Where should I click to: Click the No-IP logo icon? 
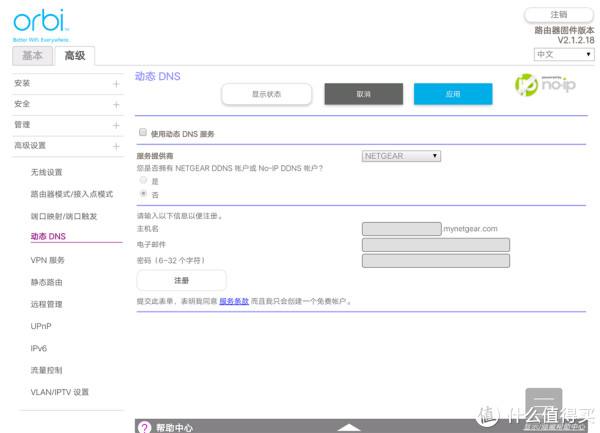[x=538, y=85]
